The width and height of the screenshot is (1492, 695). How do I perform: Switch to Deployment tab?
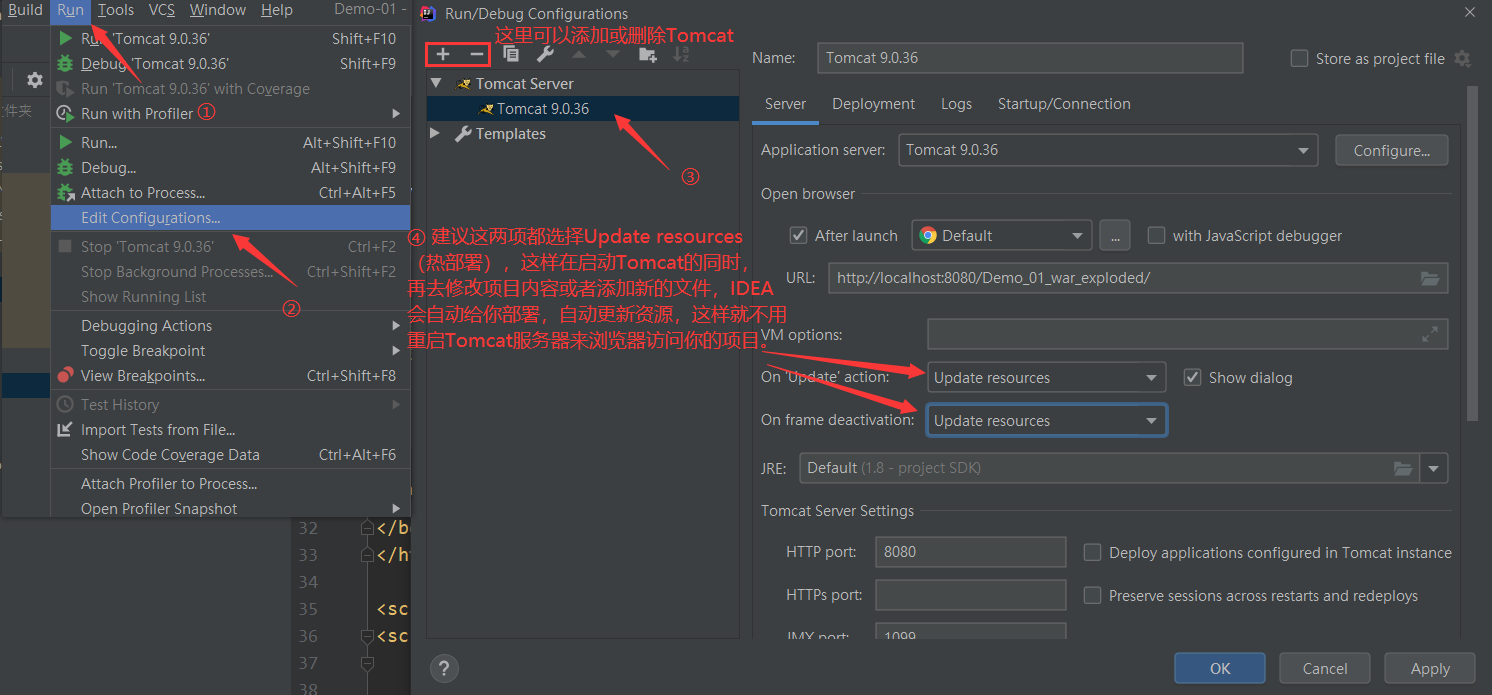[873, 103]
